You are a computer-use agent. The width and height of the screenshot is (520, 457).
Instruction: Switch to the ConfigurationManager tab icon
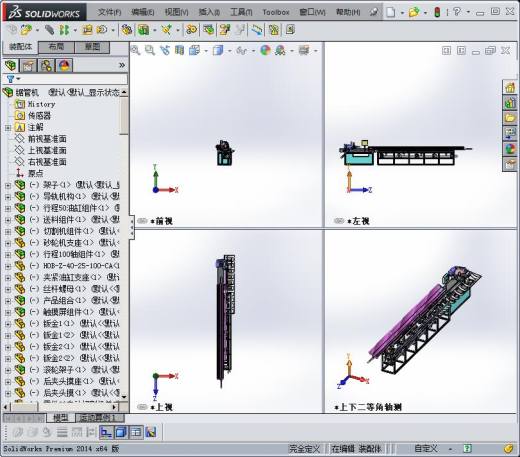click(46, 65)
